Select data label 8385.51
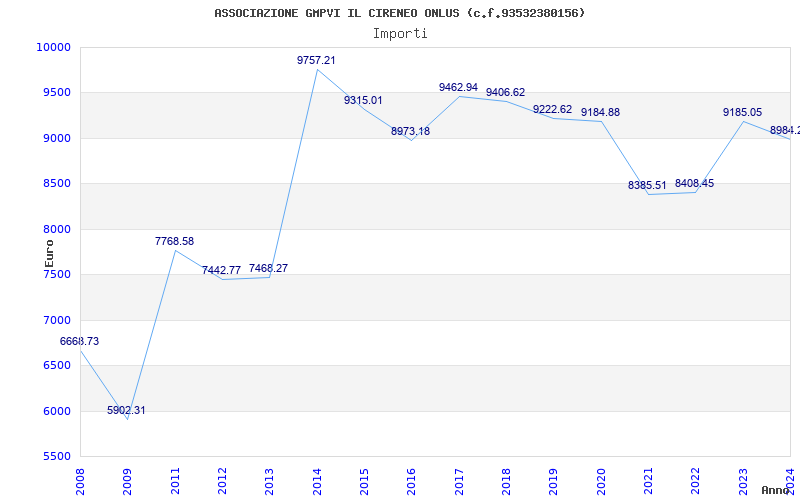The height and width of the screenshot is (500, 800). [x=647, y=185]
